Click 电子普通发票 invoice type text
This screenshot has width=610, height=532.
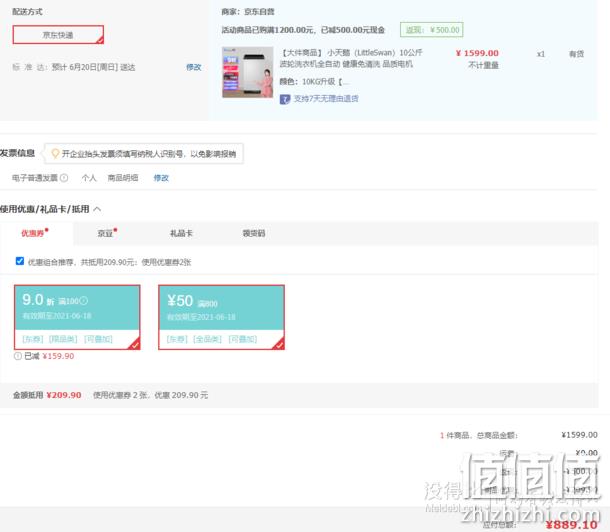pyautogui.click(x=35, y=178)
